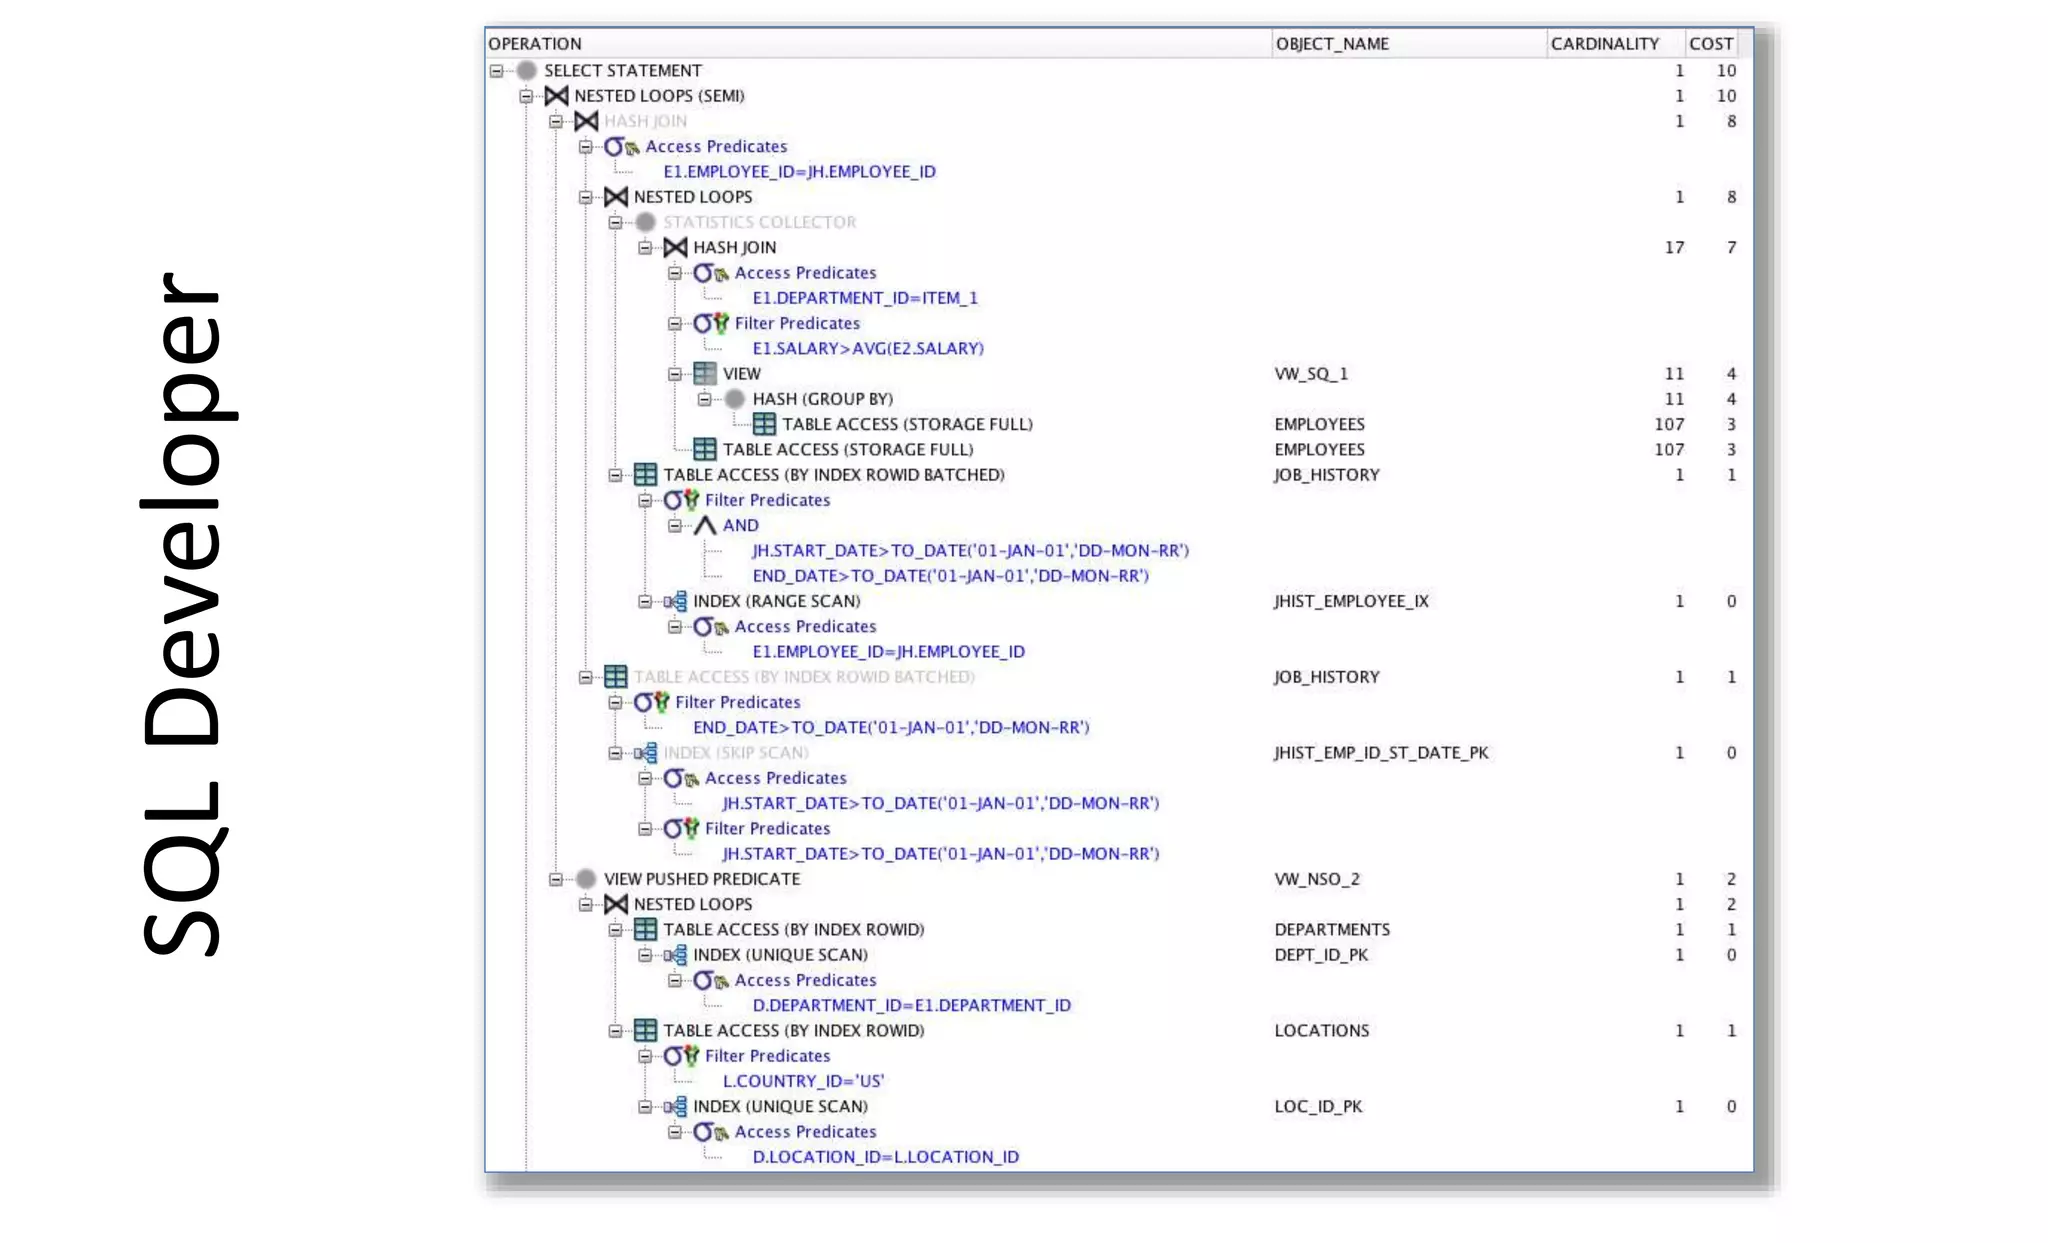Viewport: 2048px width, 1243px height.
Task: Click the INDEX (RANGE SCAN) icon
Action: [x=675, y=601]
